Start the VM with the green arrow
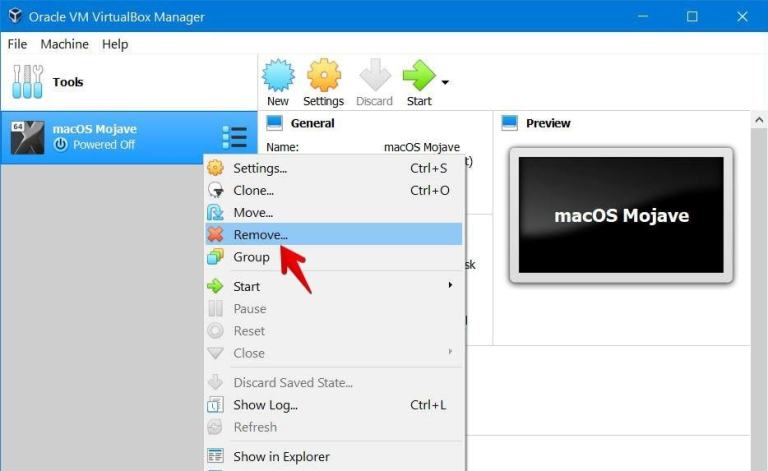 (419, 75)
